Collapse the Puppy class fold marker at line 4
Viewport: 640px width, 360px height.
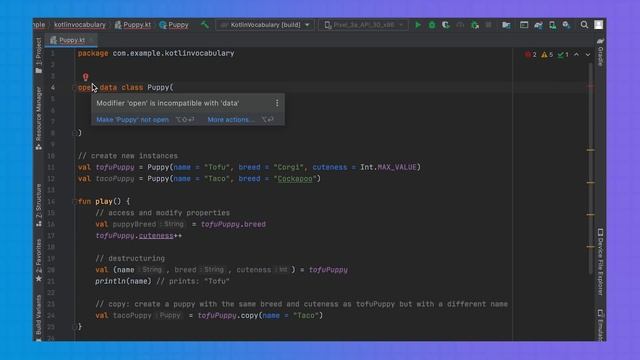[75, 87]
